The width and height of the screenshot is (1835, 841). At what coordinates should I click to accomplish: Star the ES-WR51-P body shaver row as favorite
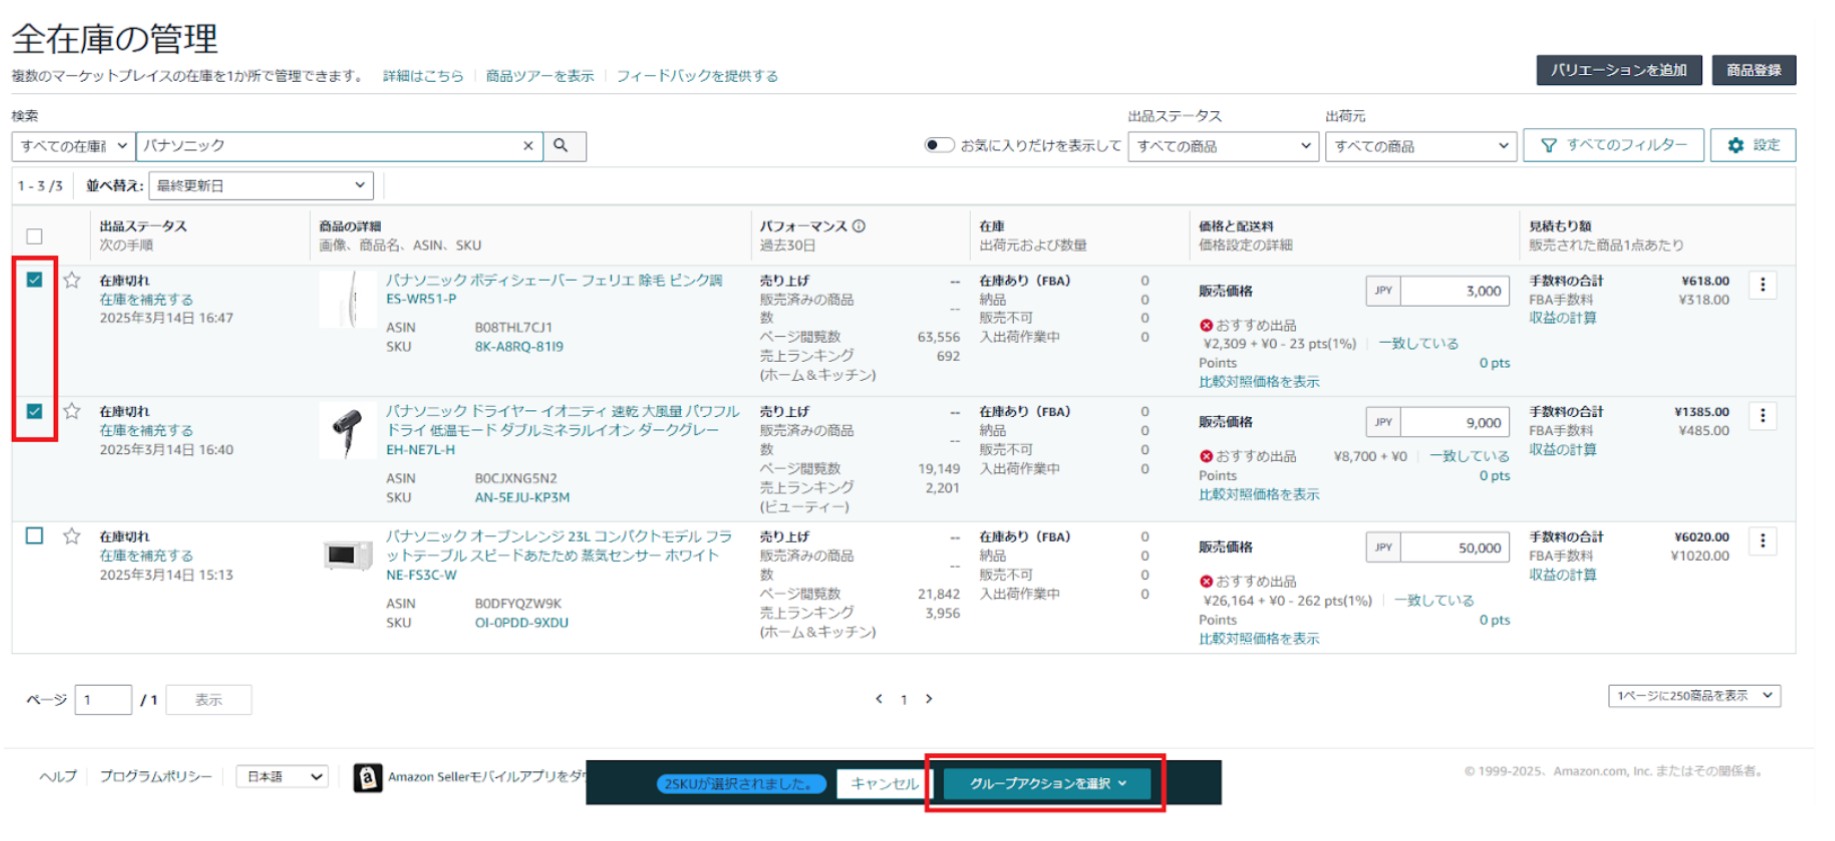pyautogui.click(x=72, y=280)
